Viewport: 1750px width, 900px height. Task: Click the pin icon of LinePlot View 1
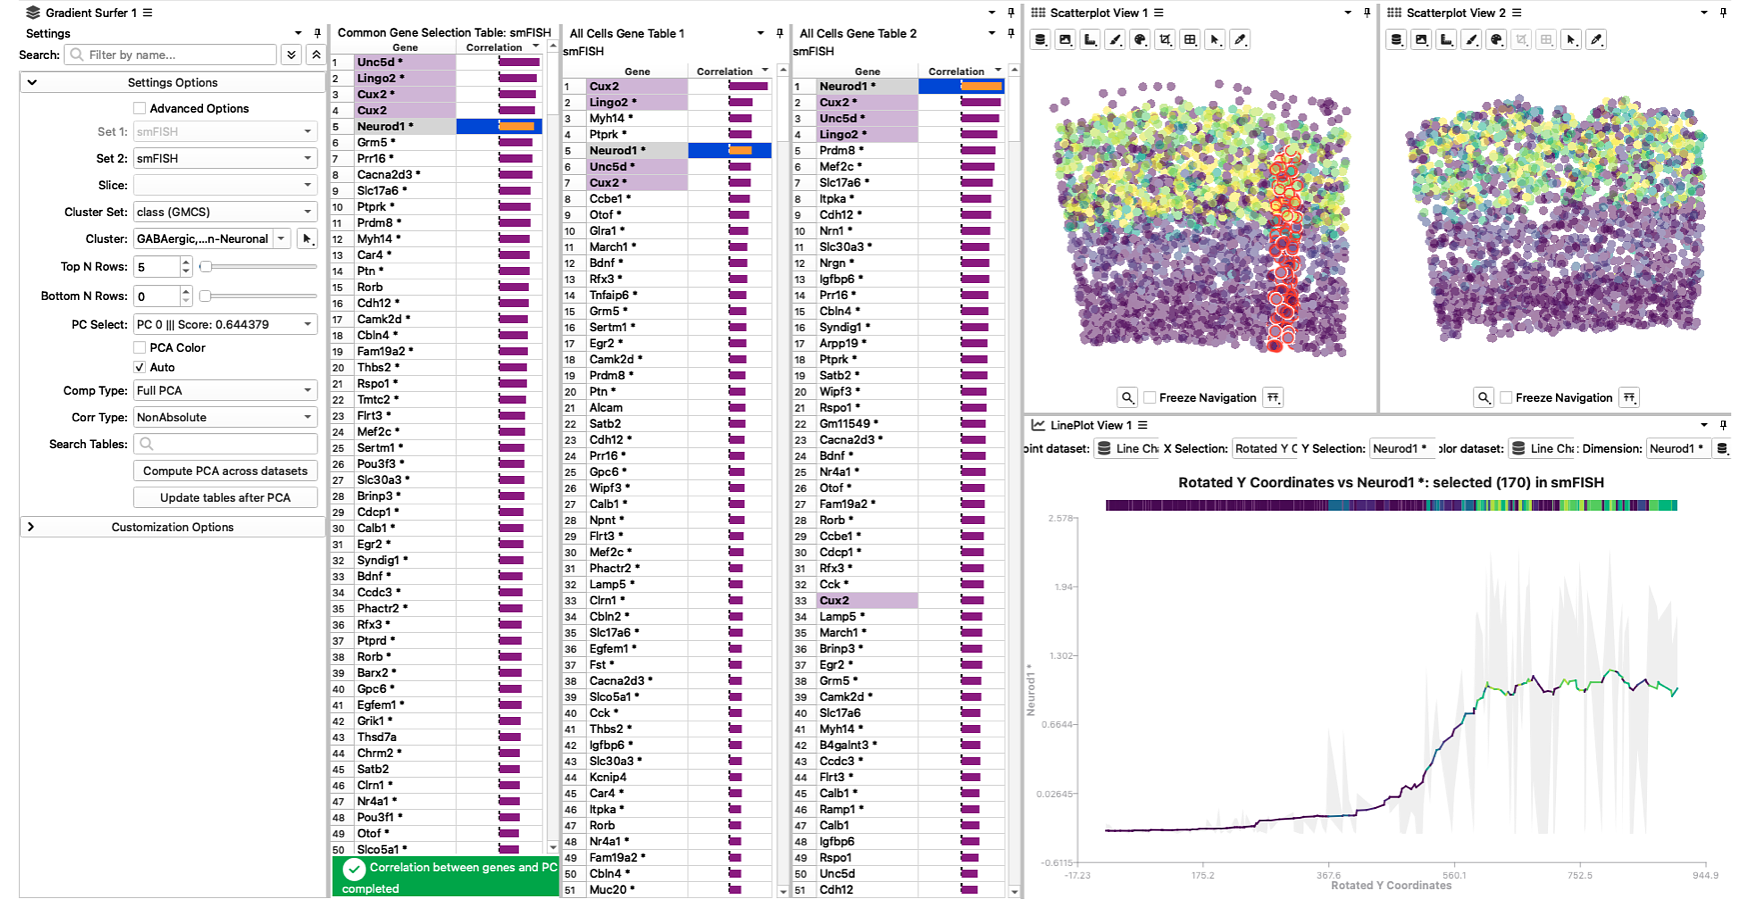(x=1723, y=425)
